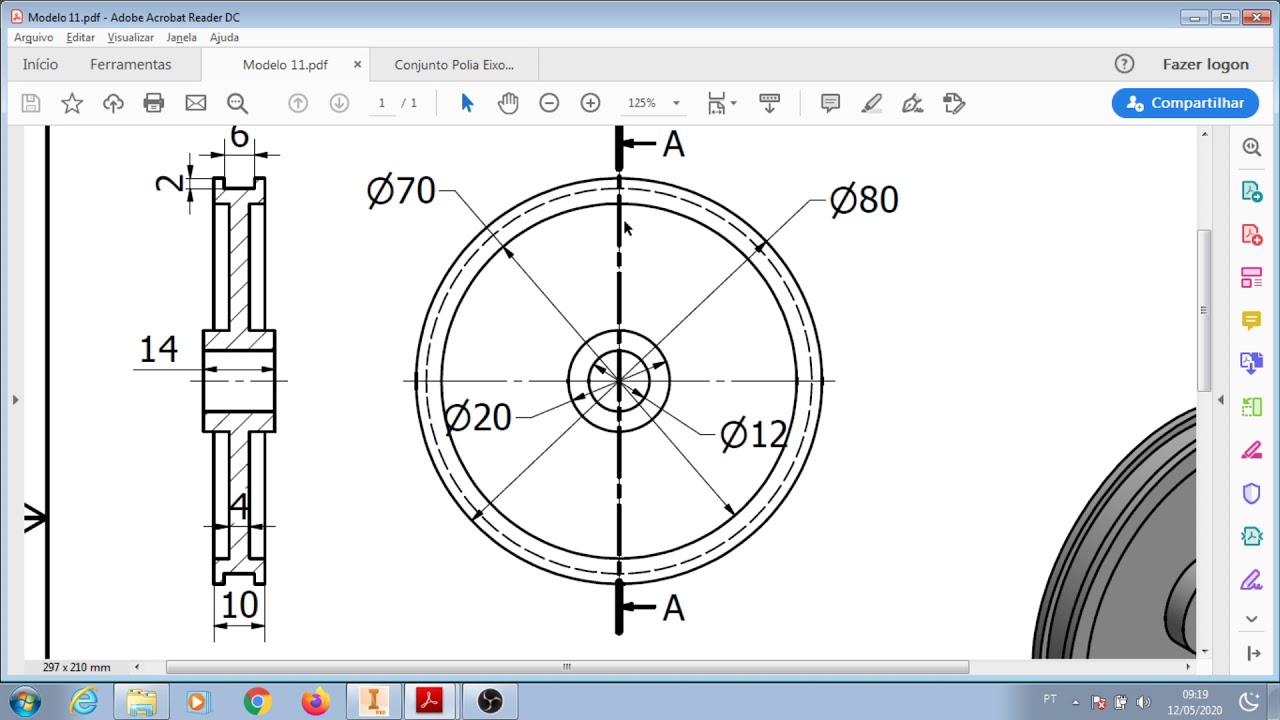Viewport: 1280px width, 720px height.
Task: Zoom in with the plus button
Action: click(590, 103)
